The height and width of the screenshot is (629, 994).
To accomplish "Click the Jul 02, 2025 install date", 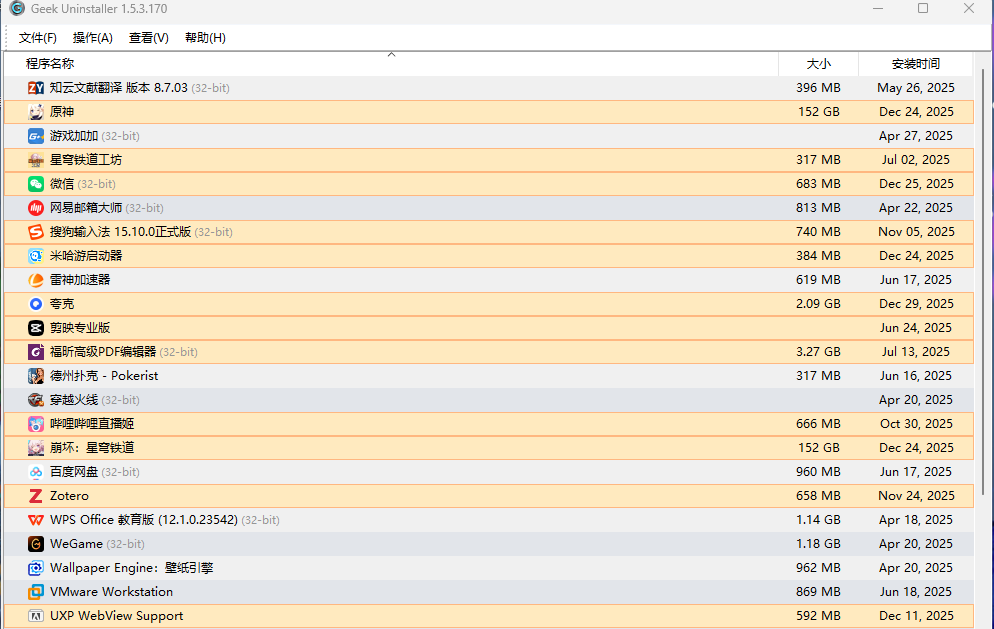I will [916, 160].
